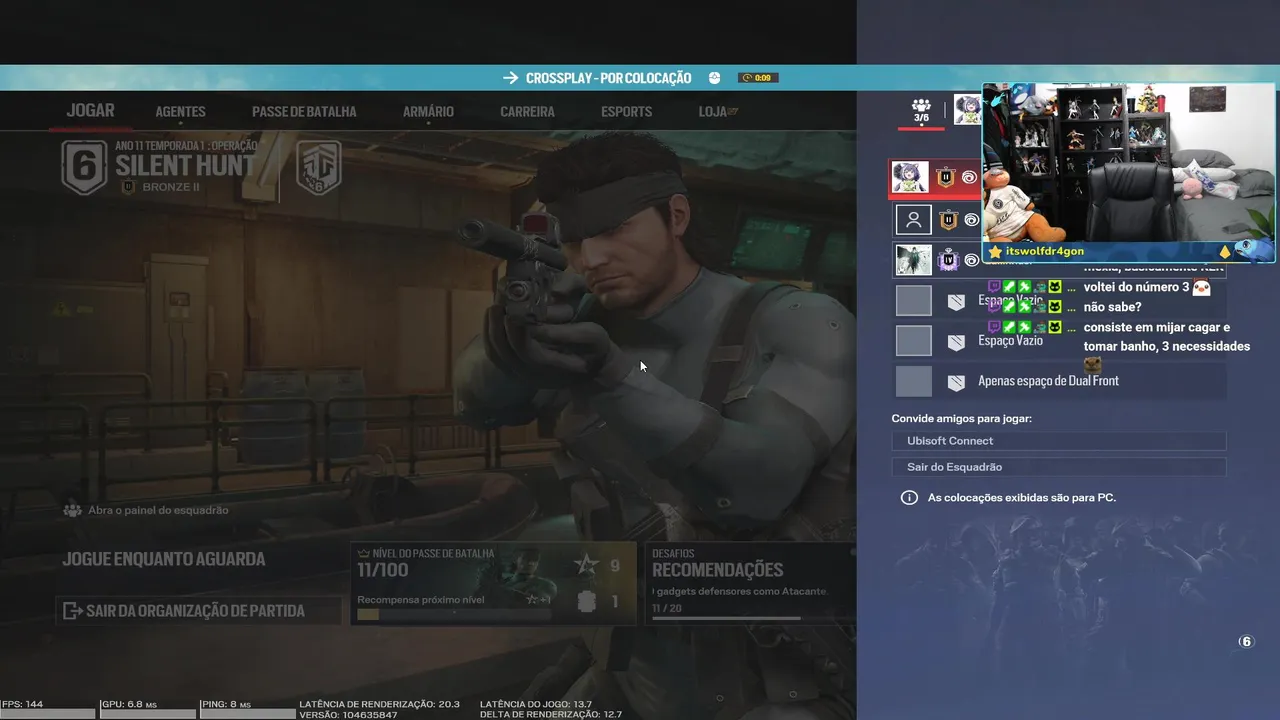
Task: Click the Ubisoft swirl in the highlighted squad row
Action: pyautogui.click(x=970, y=179)
